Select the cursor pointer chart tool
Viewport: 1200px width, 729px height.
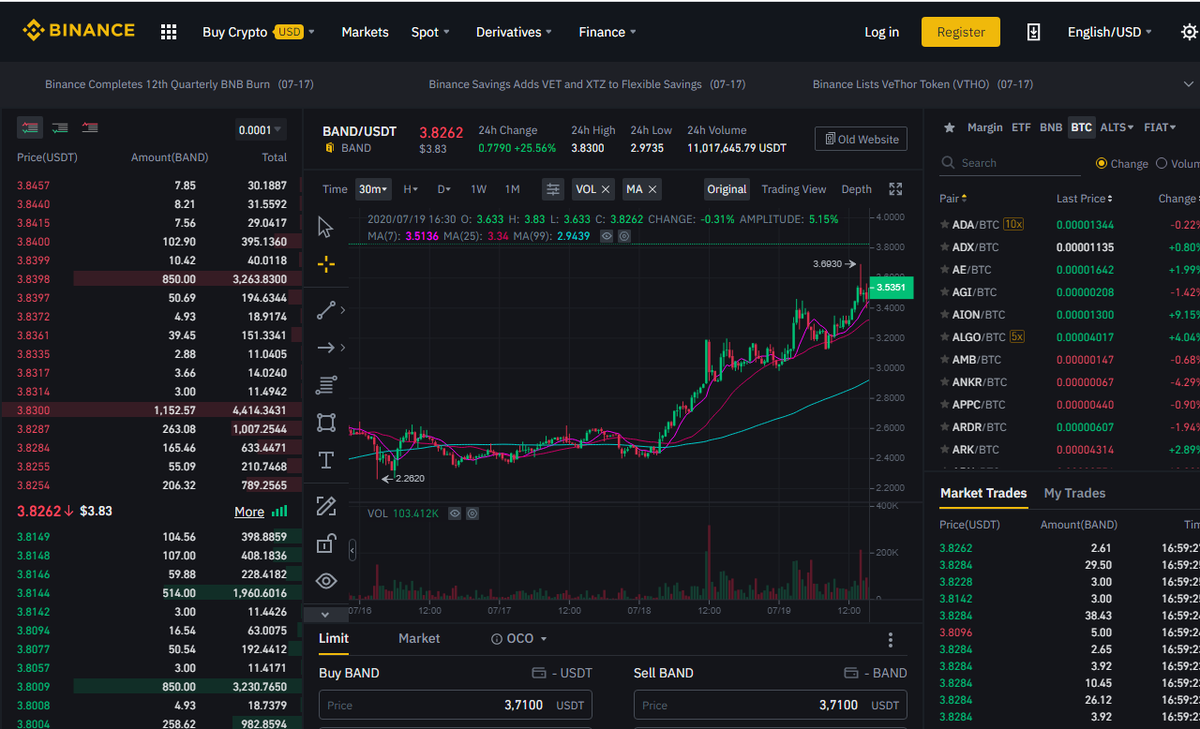click(x=325, y=227)
